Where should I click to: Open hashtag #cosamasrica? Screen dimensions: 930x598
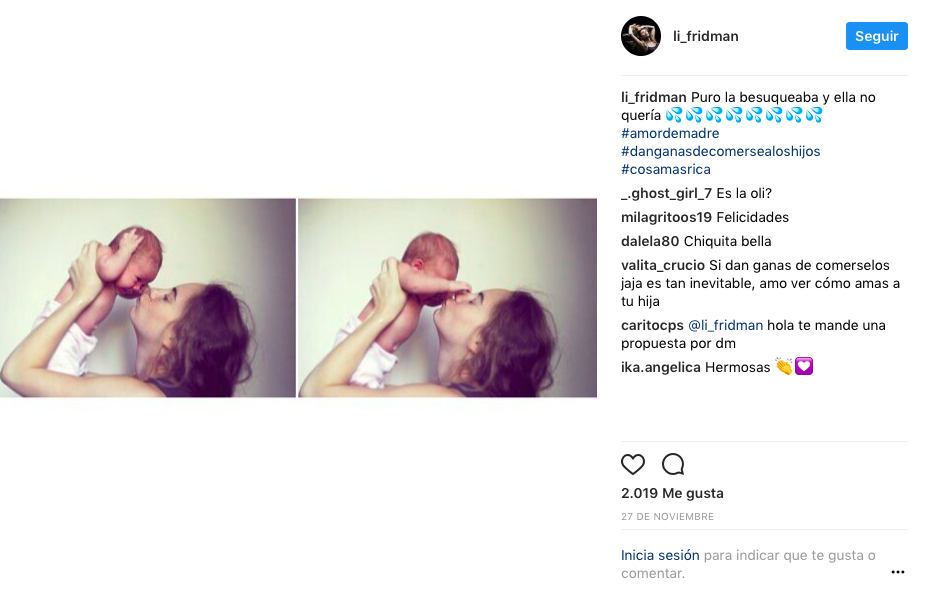point(665,169)
